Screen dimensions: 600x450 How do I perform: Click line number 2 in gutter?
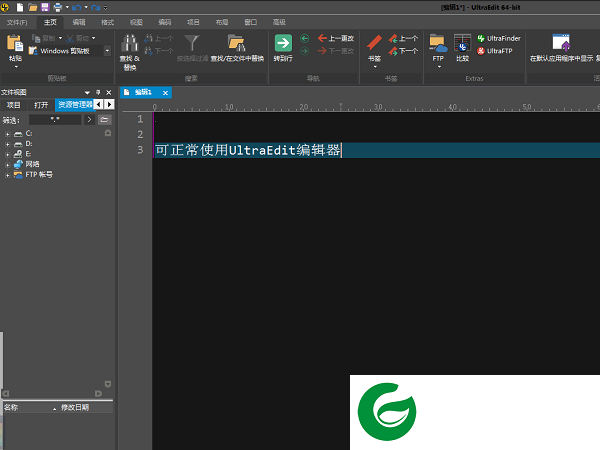pyautogui.click(x=140, y=134)
